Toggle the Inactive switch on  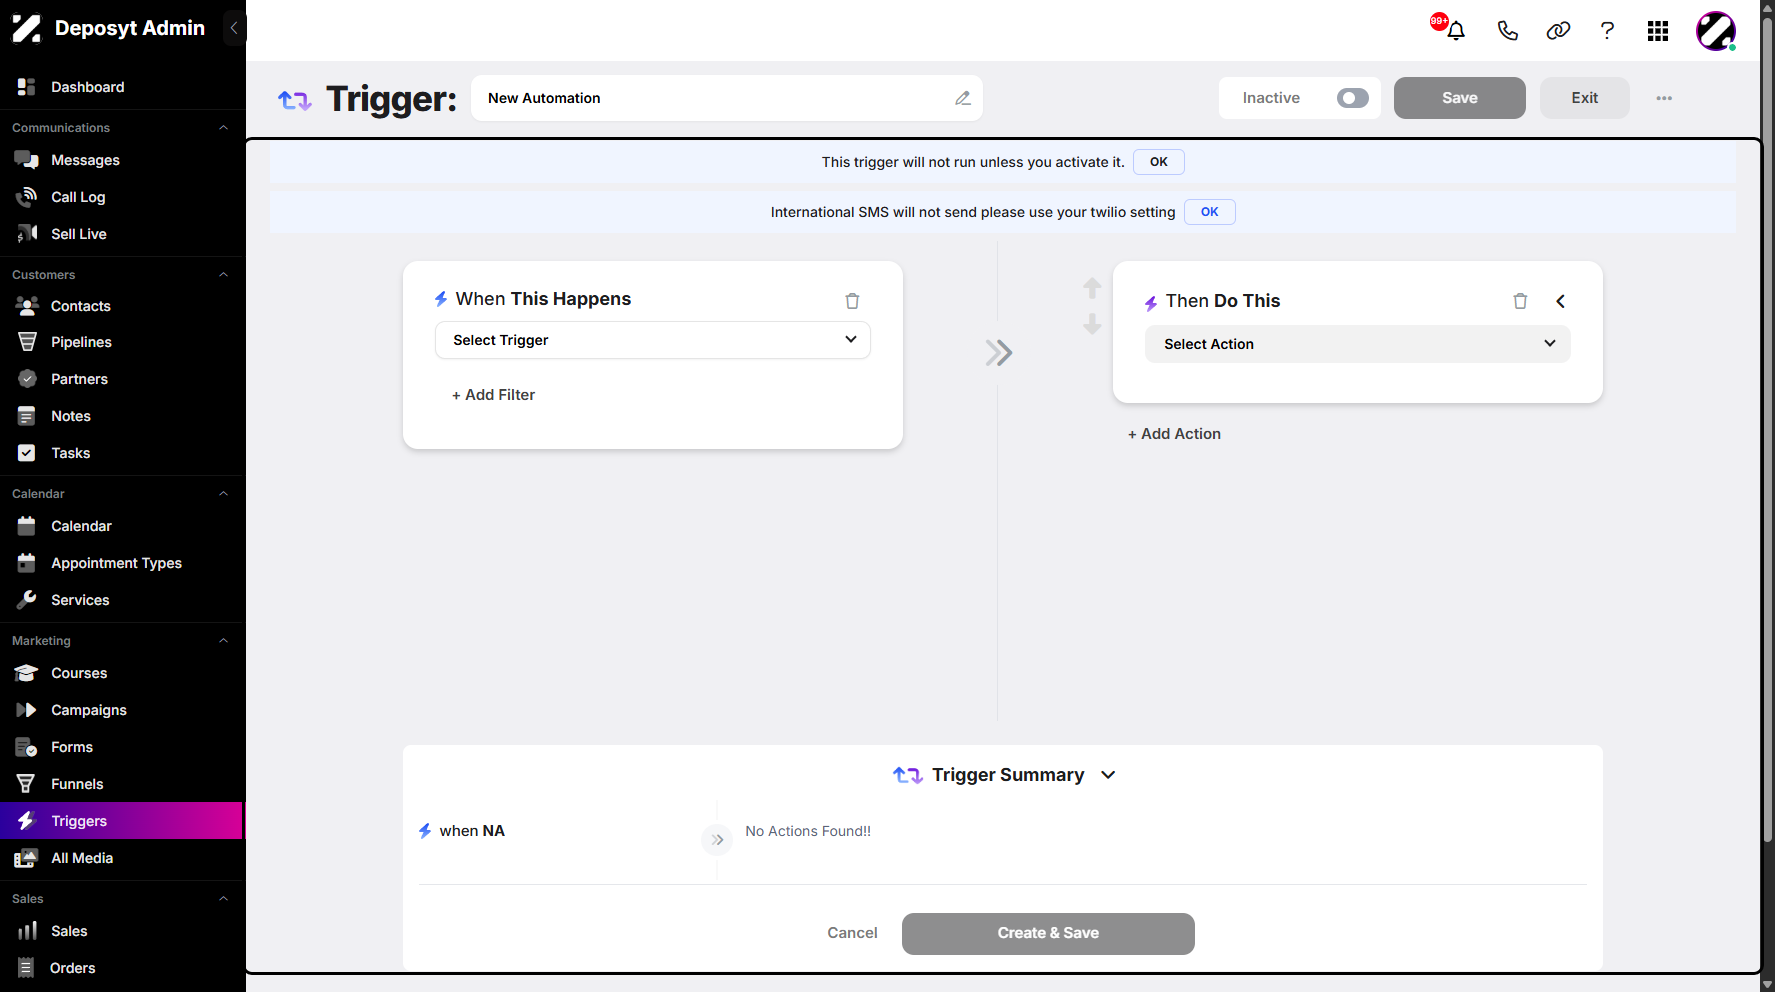[1352, 98]
